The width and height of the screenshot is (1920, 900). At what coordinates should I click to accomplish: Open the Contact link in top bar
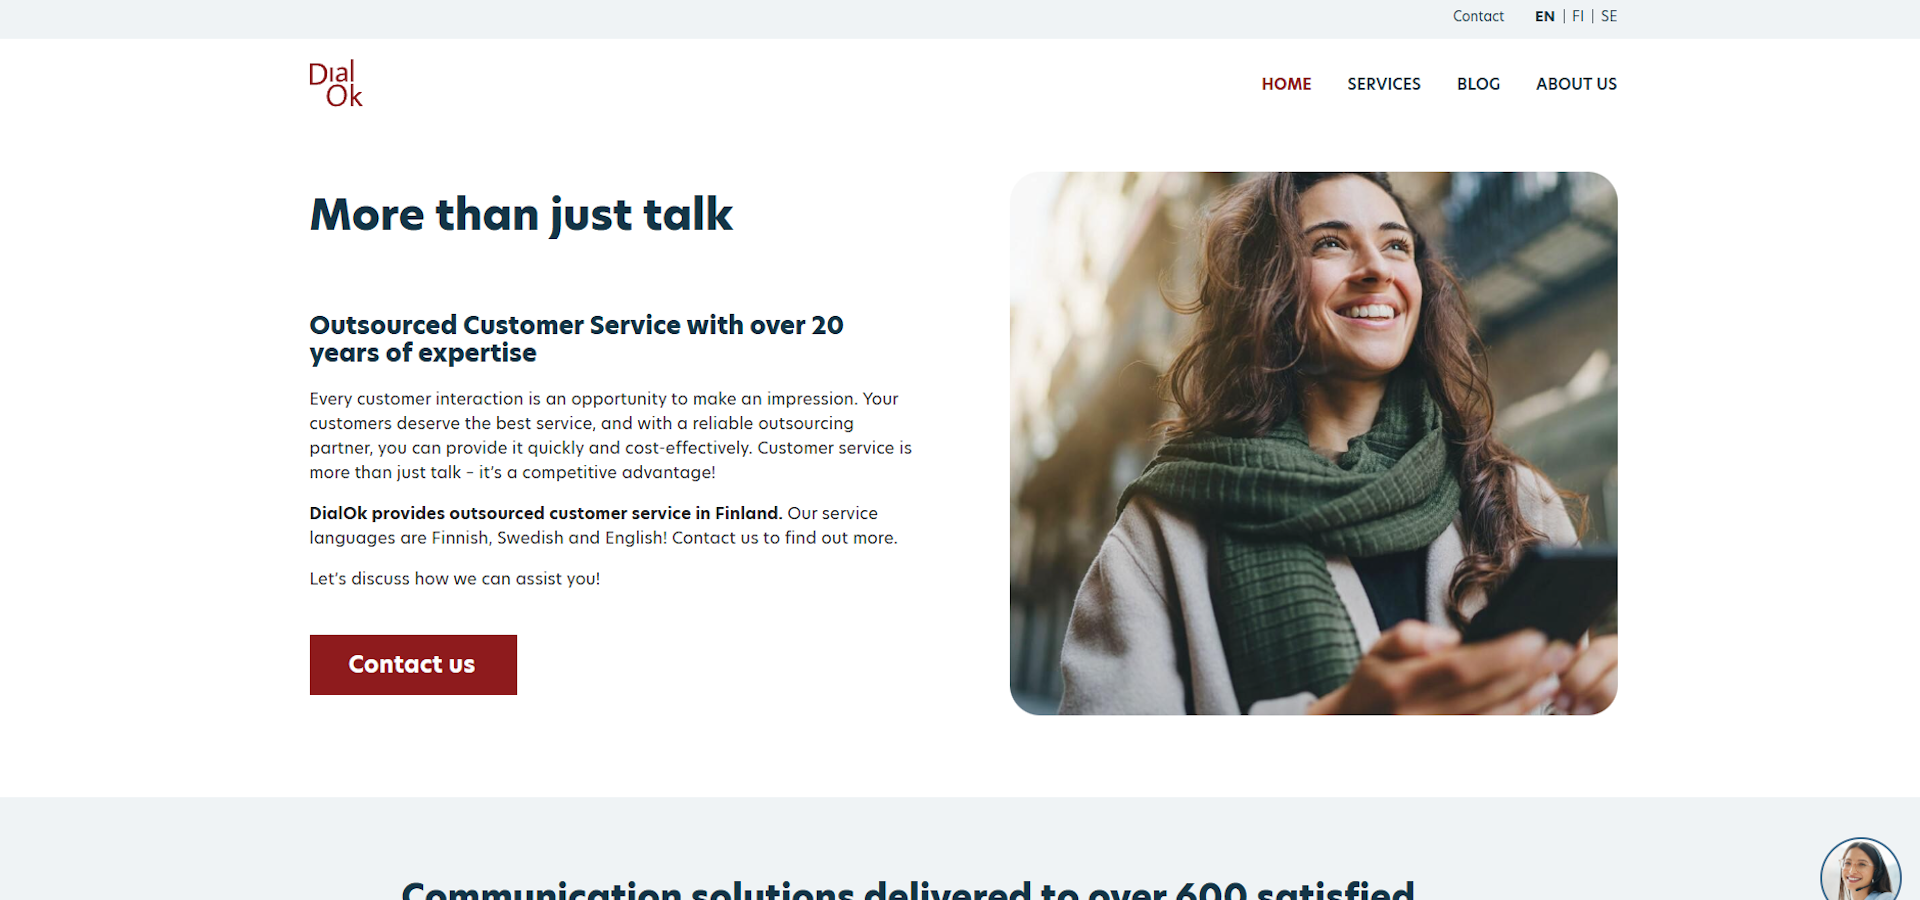(1478, 16)
